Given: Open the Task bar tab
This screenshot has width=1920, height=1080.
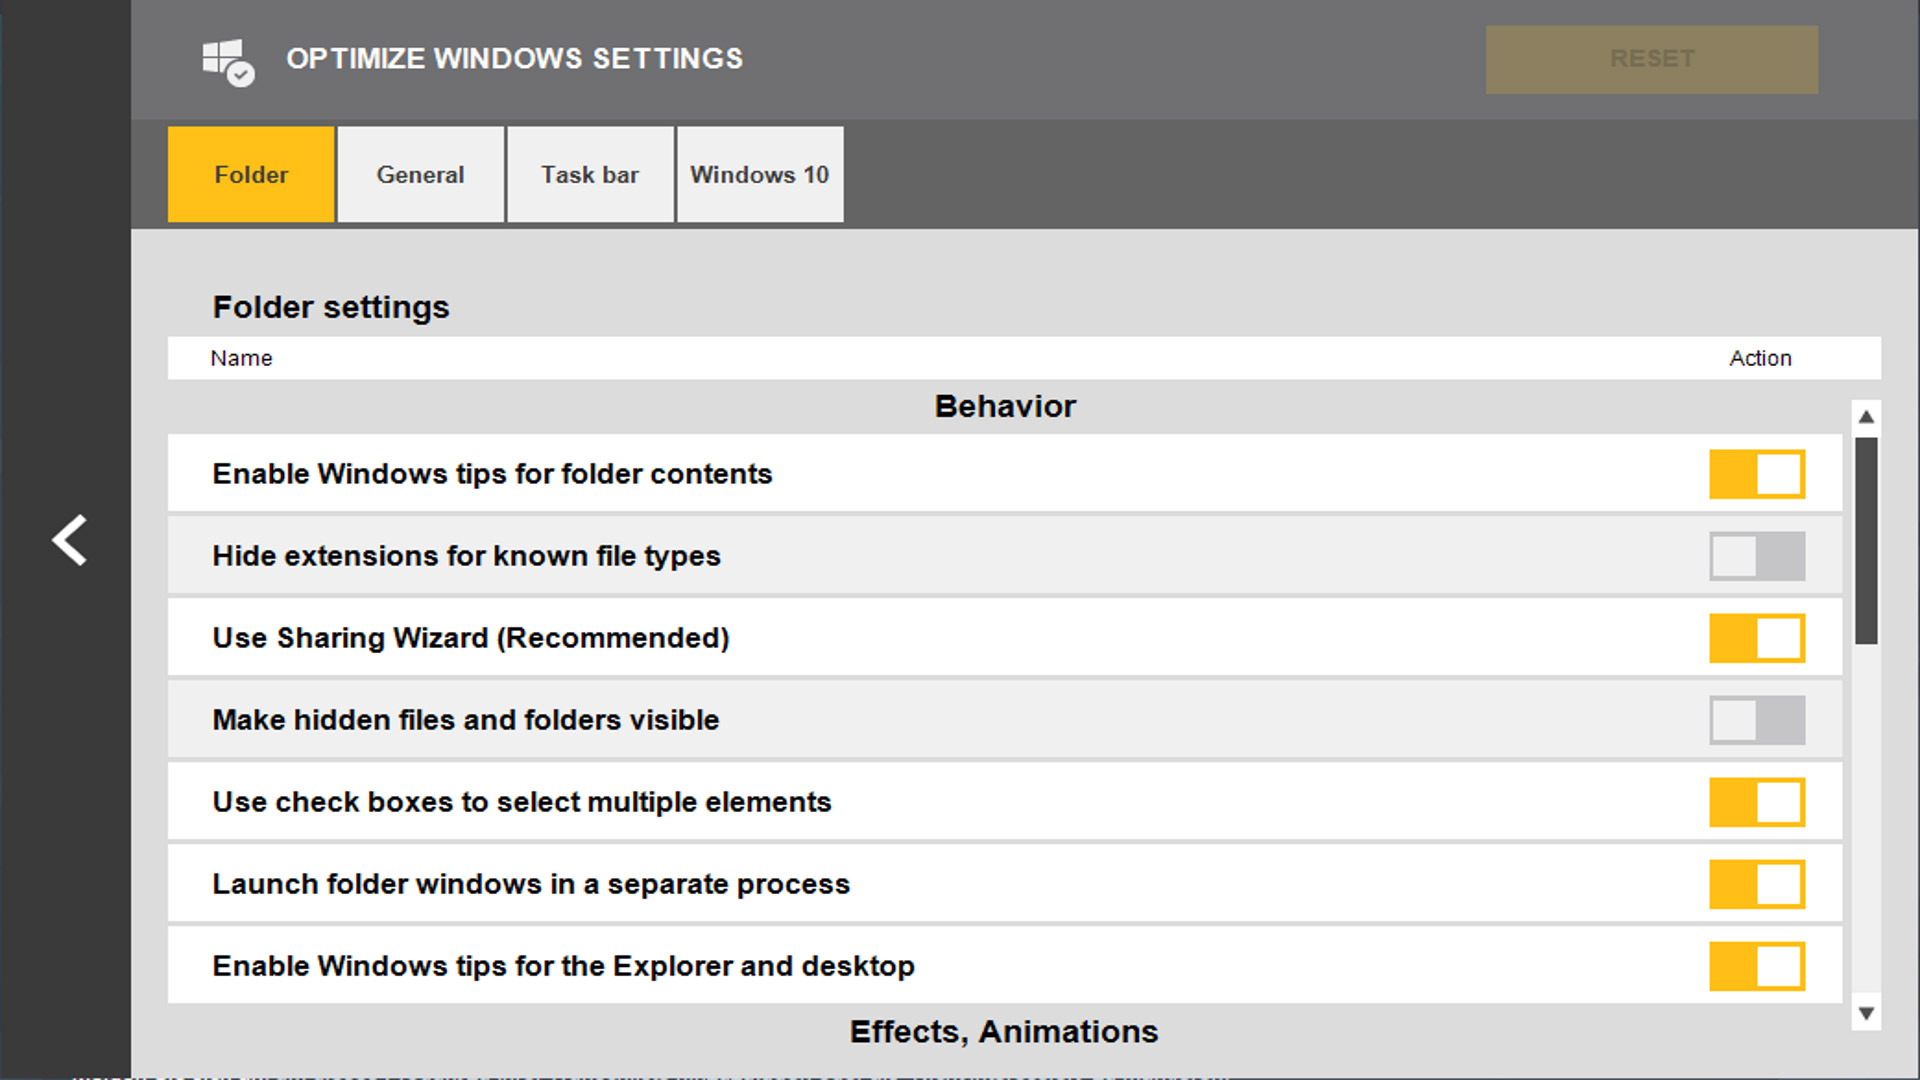Looking at the screenshot, I should pyautogui.click(x=590, y=174).
